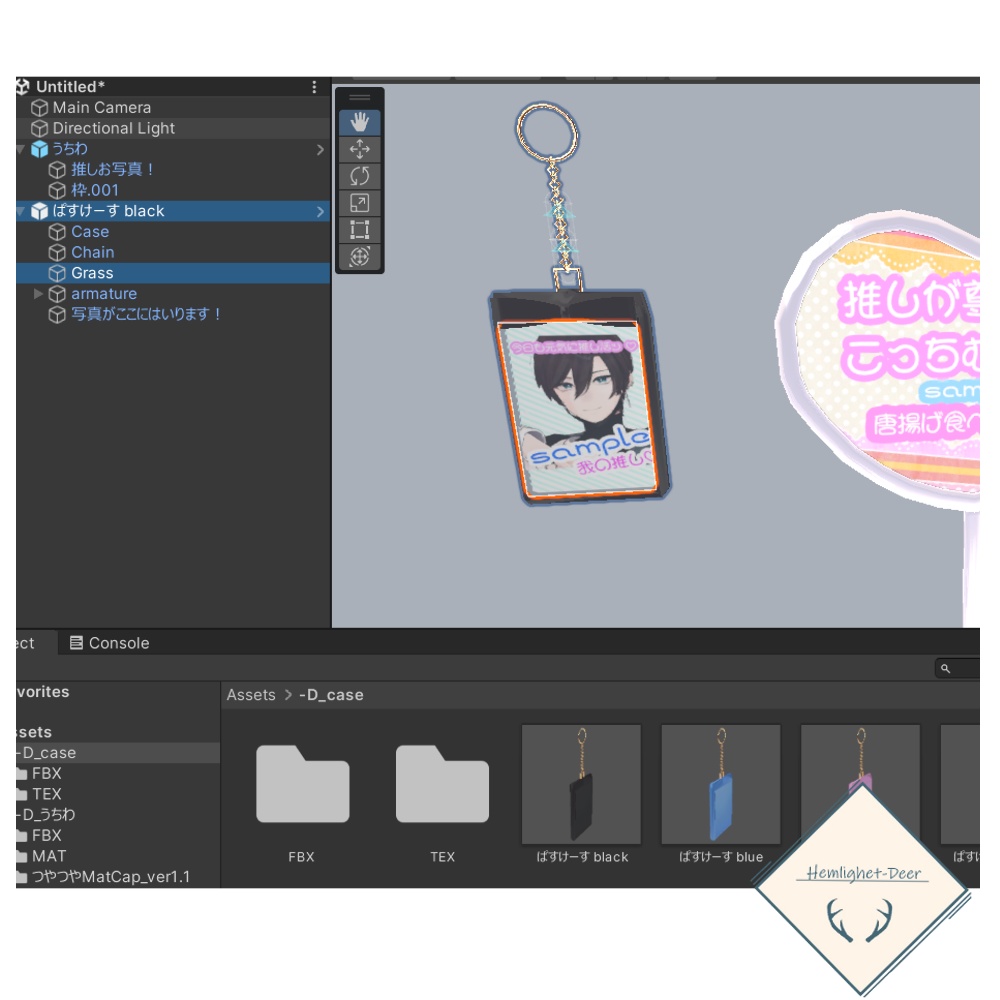Select the Hand view tool

click(x=360, y=122)
